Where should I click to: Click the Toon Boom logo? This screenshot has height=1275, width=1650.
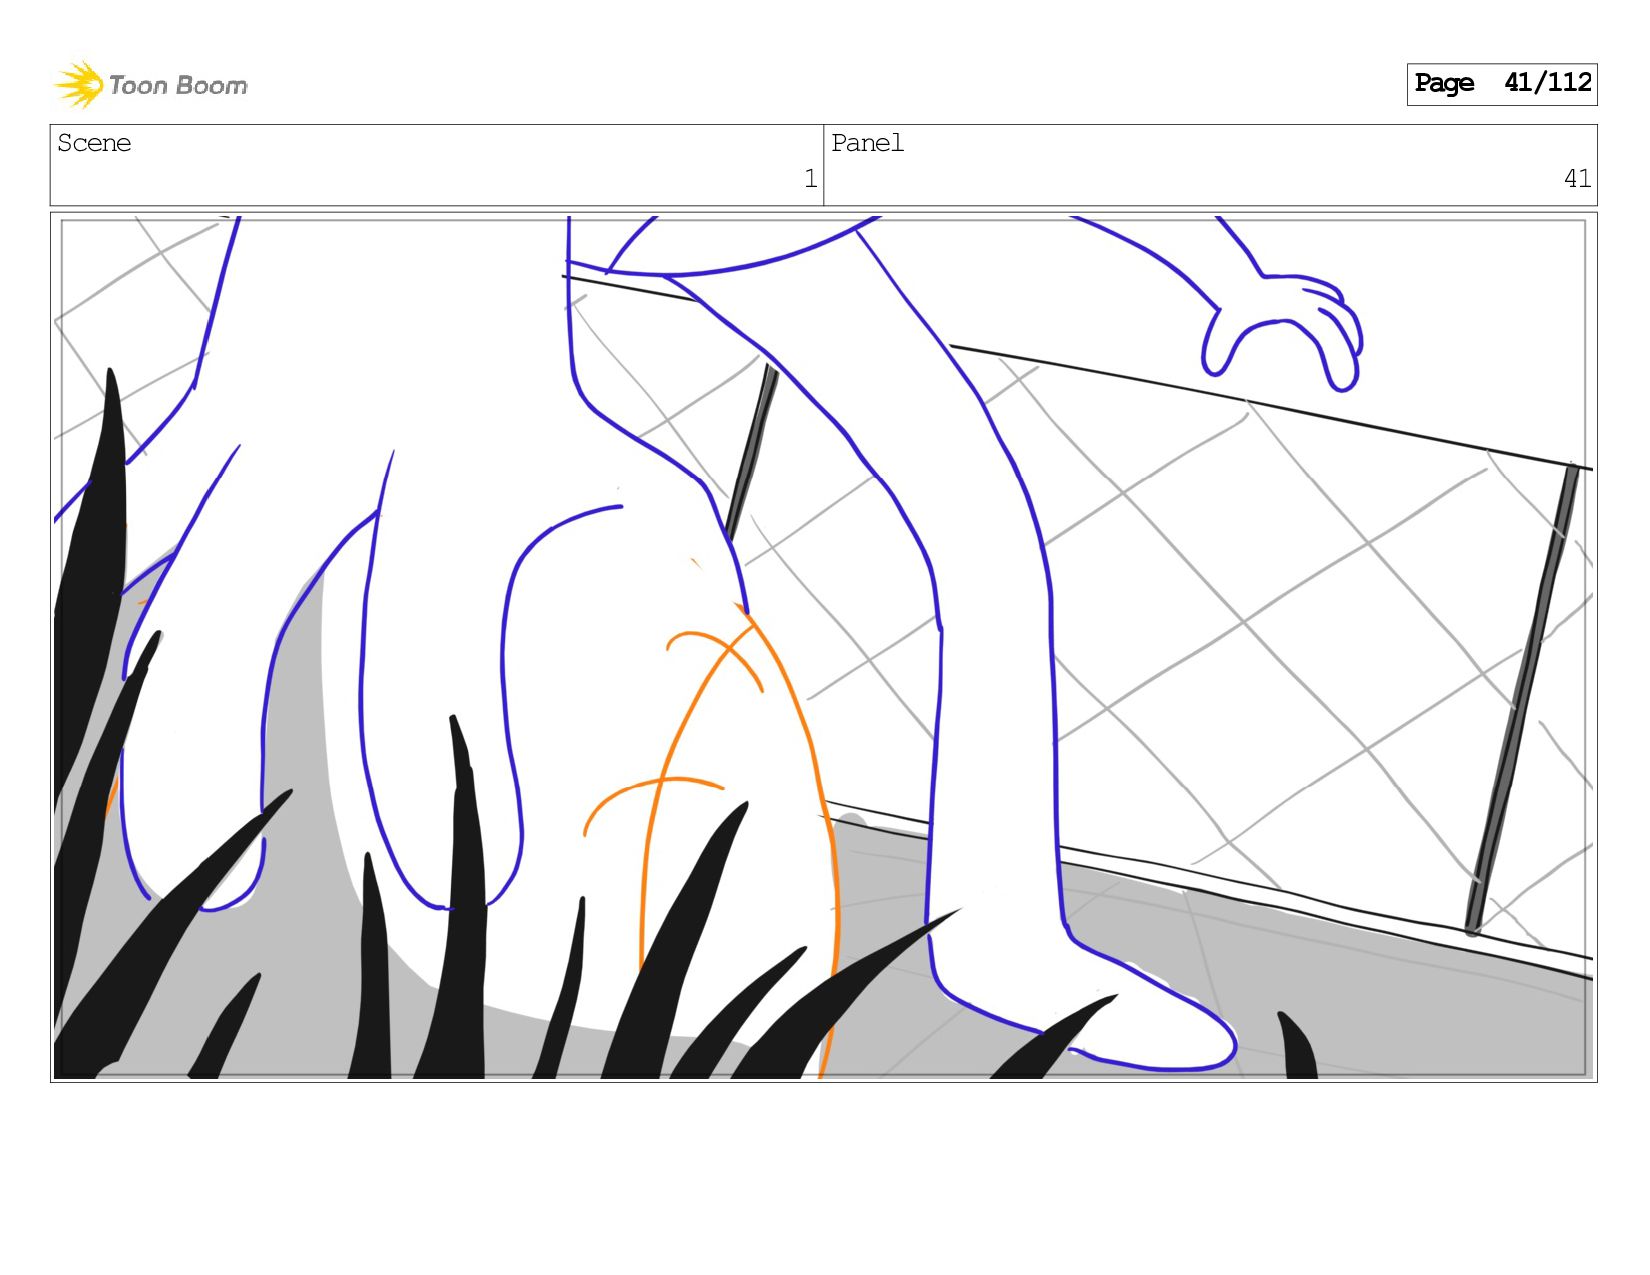150,85
